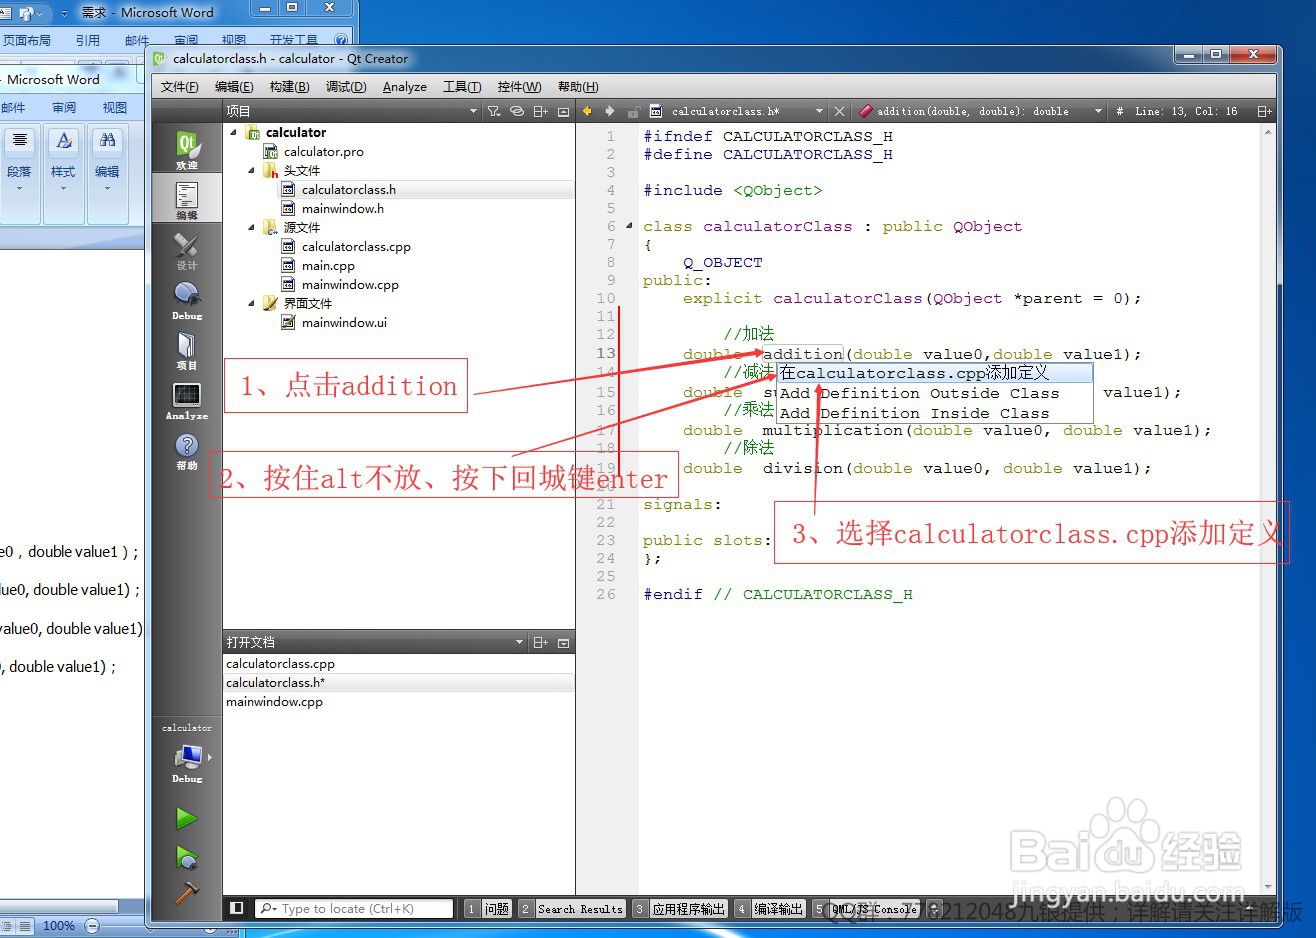Toggle the left sidebar visibility button

(237, 908)
